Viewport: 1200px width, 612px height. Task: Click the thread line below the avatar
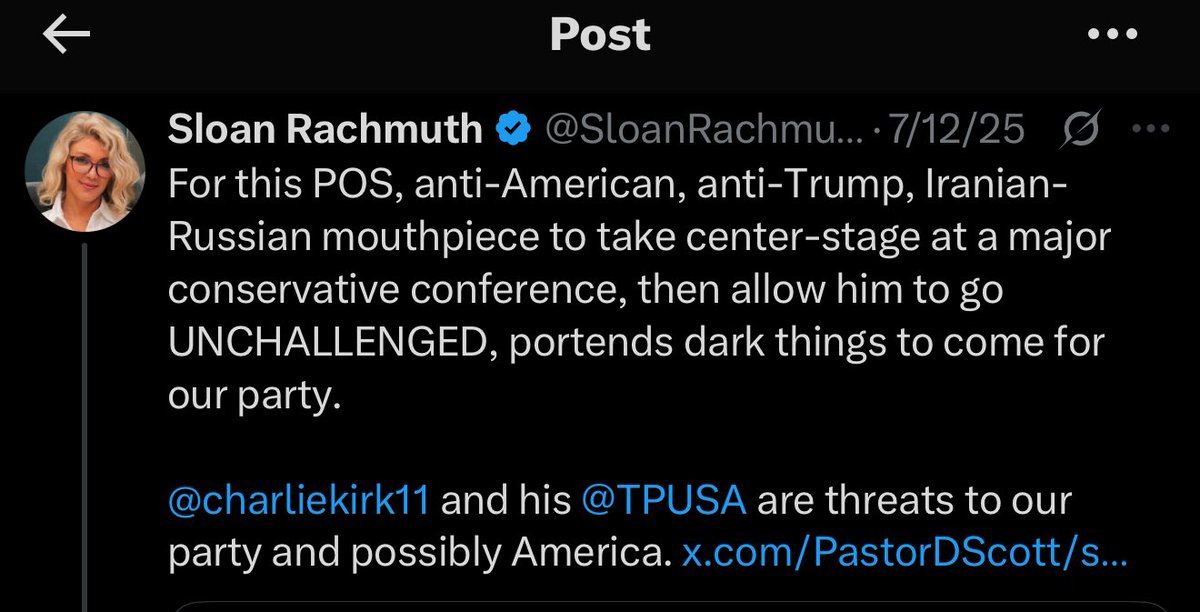click(85, 420)
